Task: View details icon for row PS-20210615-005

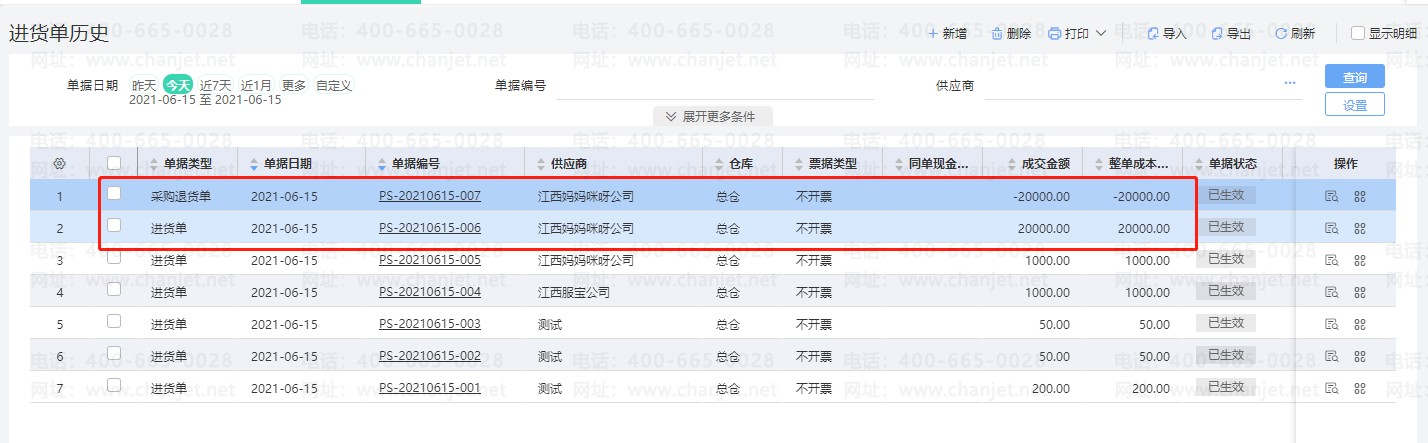Action: (1331, 260)
